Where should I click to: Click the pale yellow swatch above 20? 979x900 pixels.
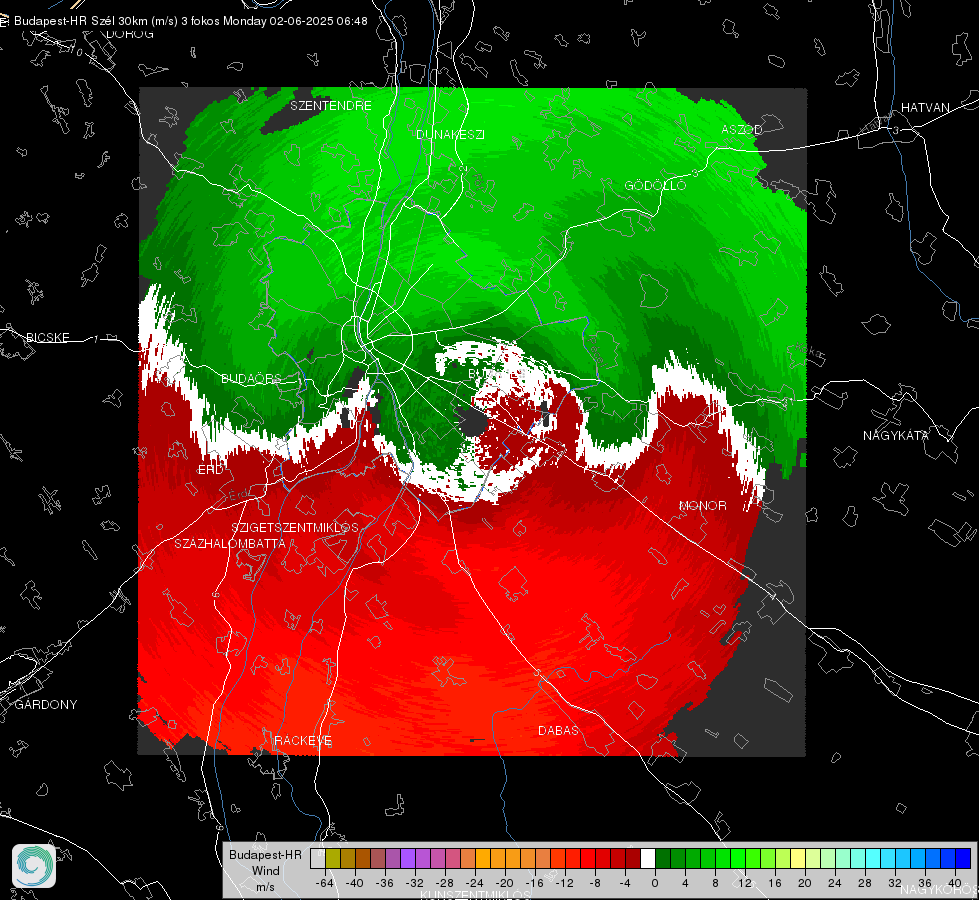click(798, 858)
